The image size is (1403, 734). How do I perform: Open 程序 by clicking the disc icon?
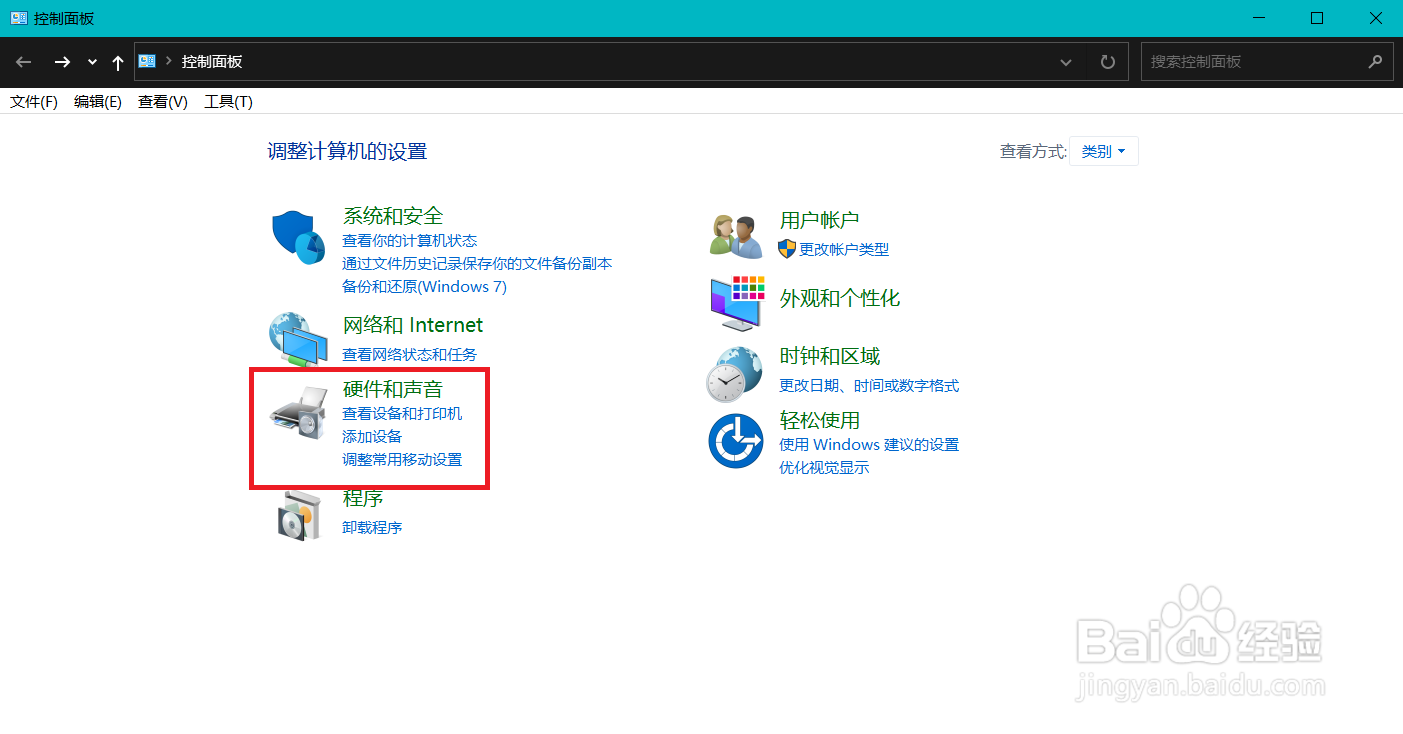click(x=300, y=513)
